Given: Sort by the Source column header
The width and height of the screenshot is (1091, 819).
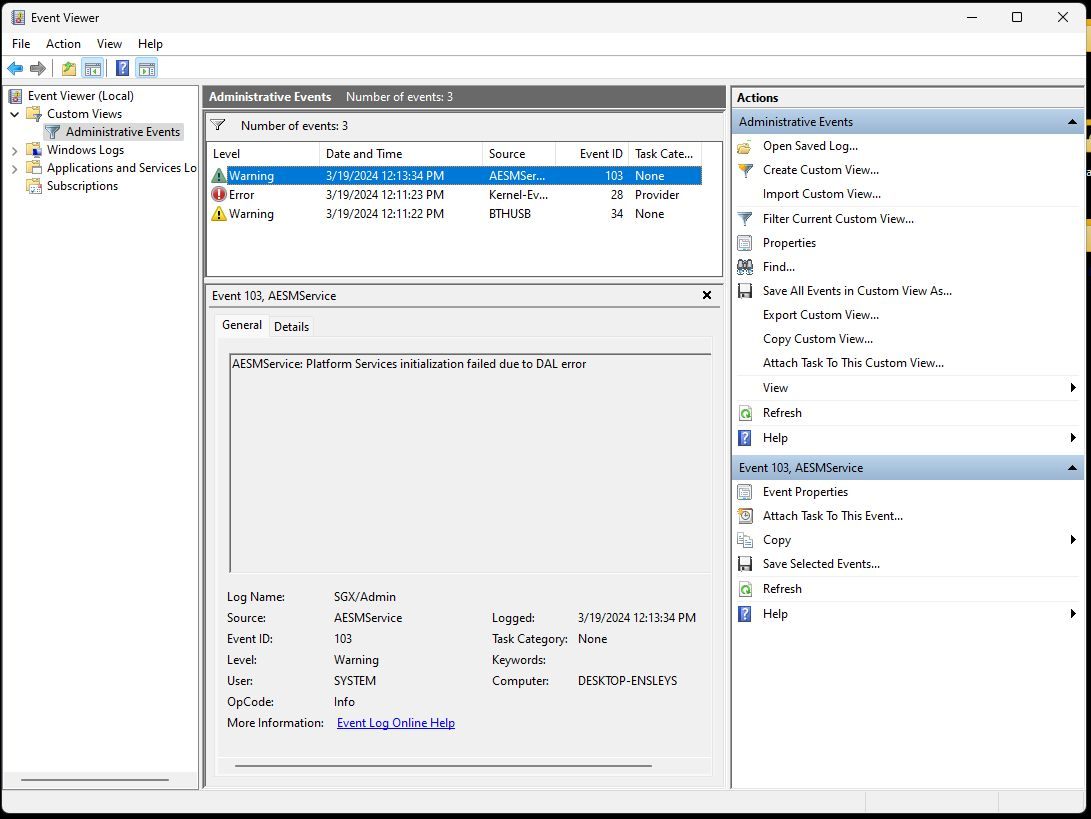Looking at the screenshot, I should click(519, 154).
